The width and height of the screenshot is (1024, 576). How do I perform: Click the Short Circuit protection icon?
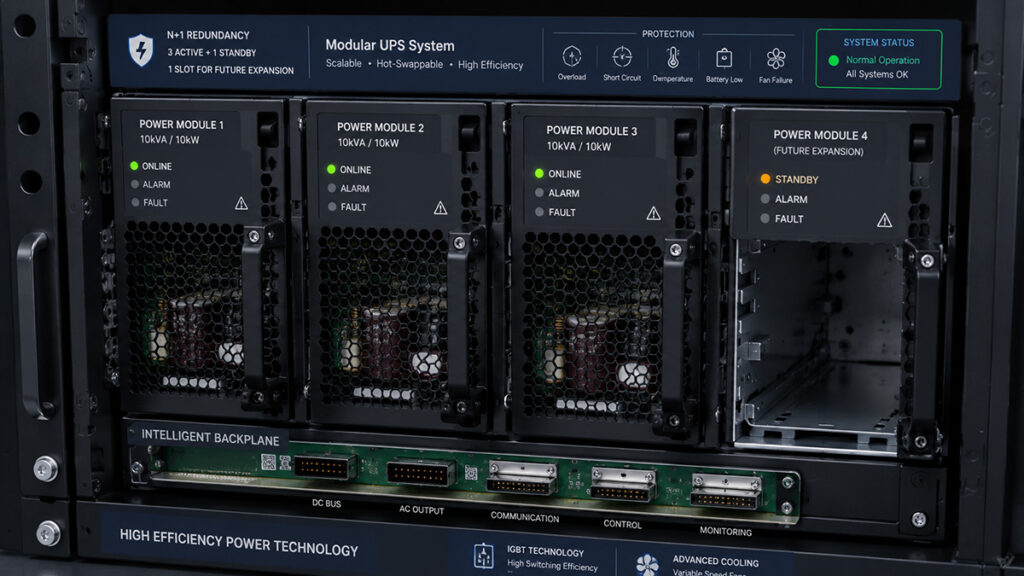click(622, 57)
